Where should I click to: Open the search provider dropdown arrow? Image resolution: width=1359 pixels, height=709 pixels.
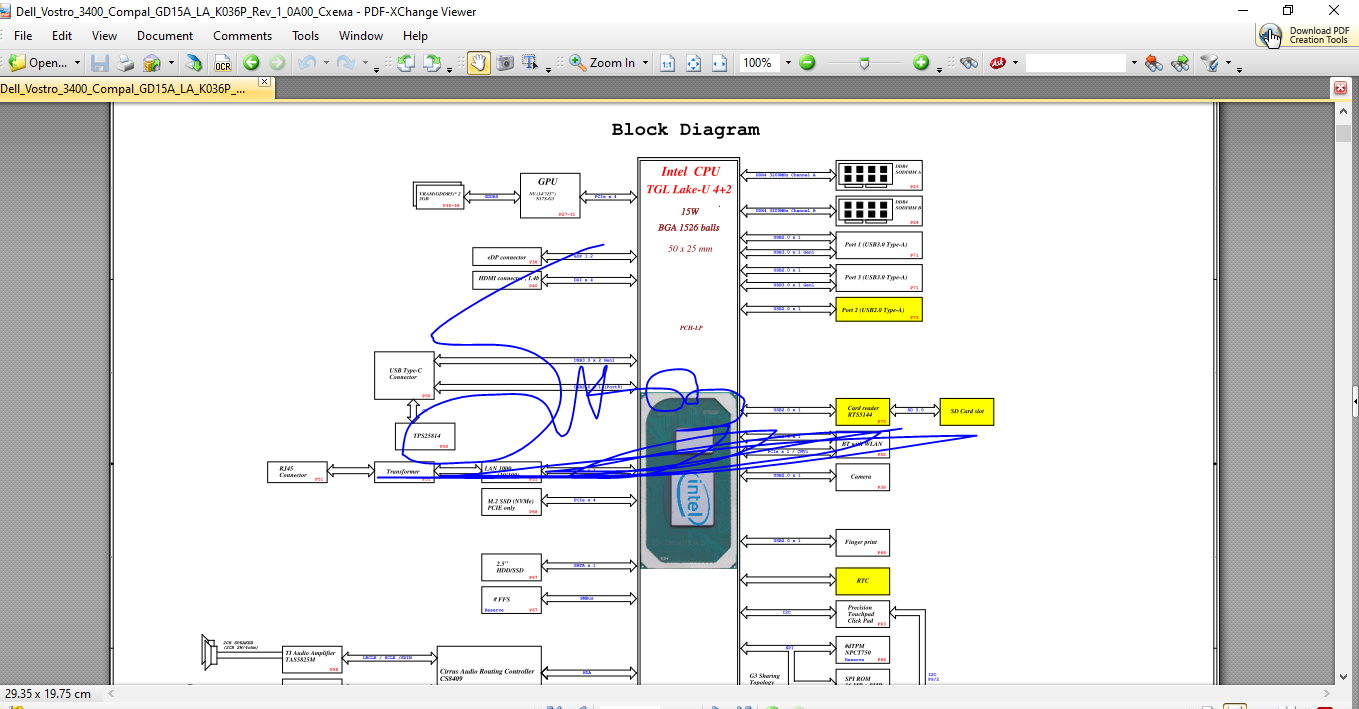tap(1015, 63)
